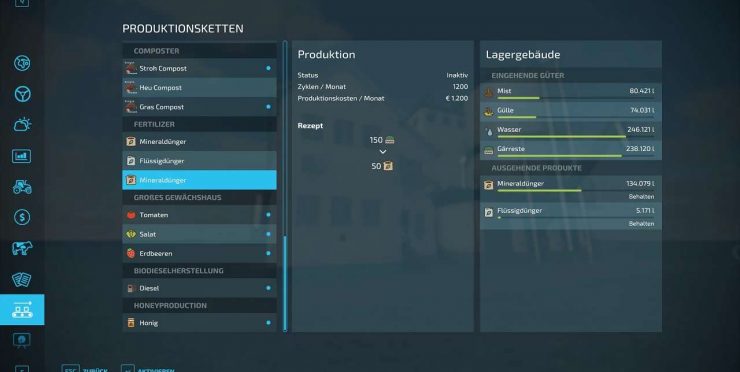The image size is (740, 372).
Task: Open the map globe sidebar icon
Action: [22, 63]
